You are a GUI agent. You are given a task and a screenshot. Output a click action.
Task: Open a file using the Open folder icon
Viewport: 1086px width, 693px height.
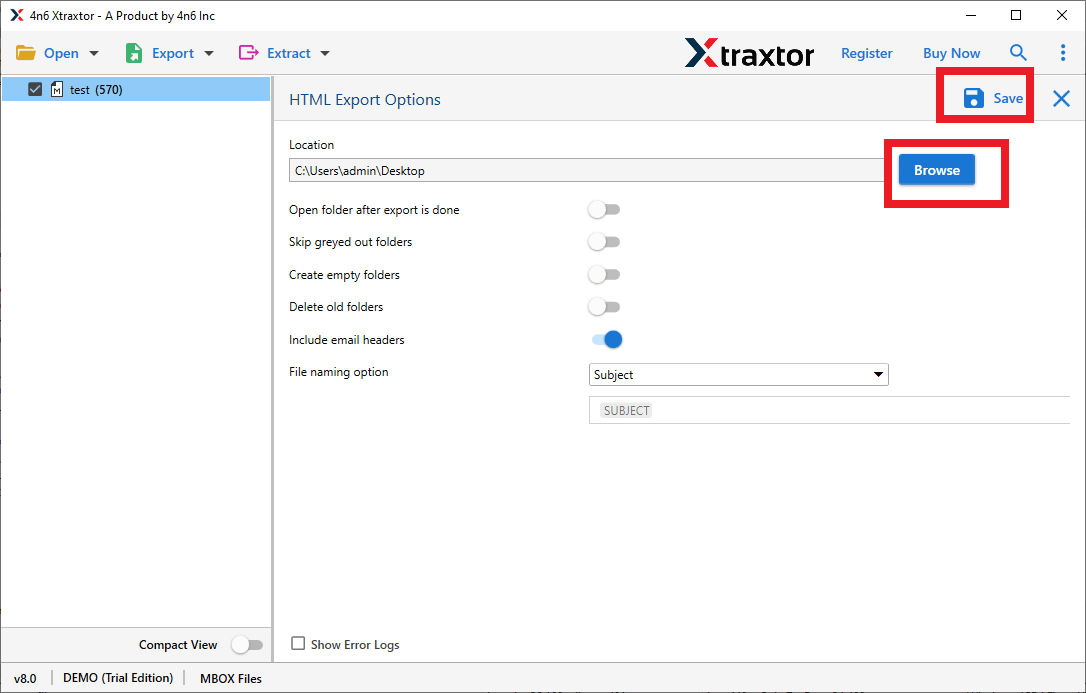tap(27, 52)
